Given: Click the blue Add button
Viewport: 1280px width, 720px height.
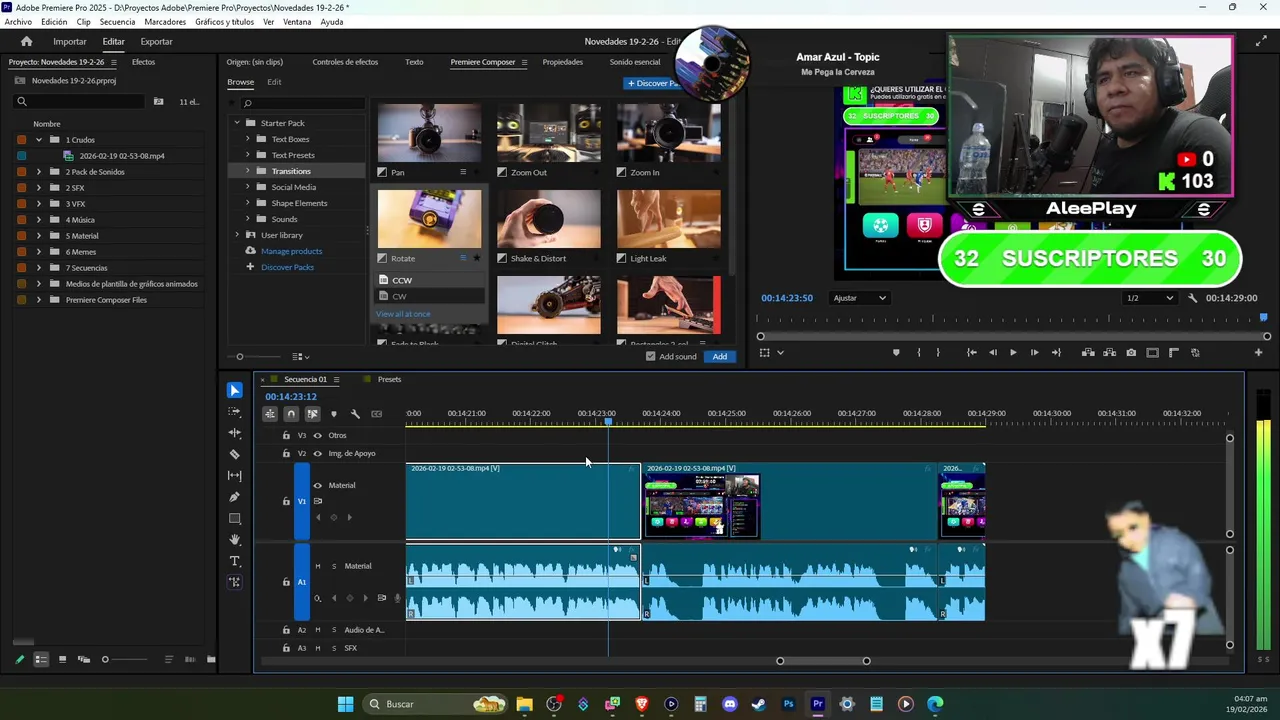Looking at the screenshot, I should pyautogui.click(x=720, y=356).
